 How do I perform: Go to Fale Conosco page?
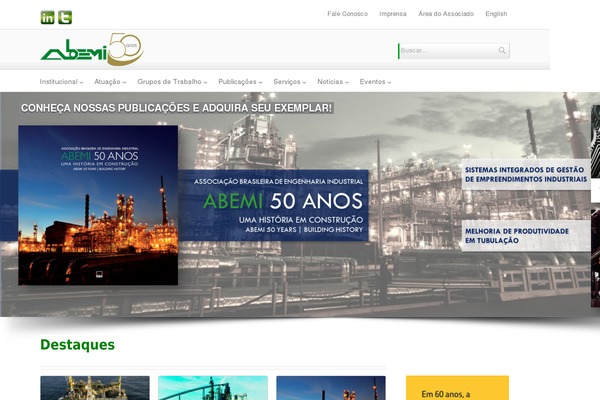(347, 14)
